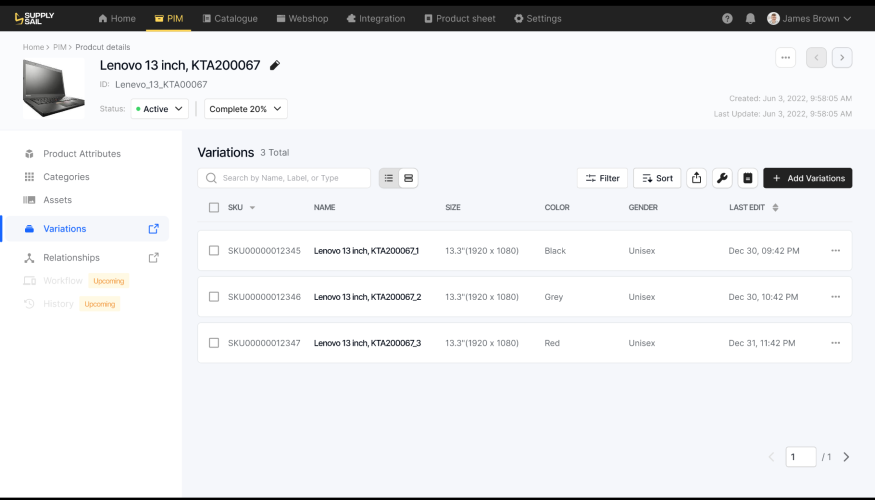Click the Lenovo laptop product thumbnail
Image resolution: width=875 pixels, height=500 pixels.
tap(54, 89)
